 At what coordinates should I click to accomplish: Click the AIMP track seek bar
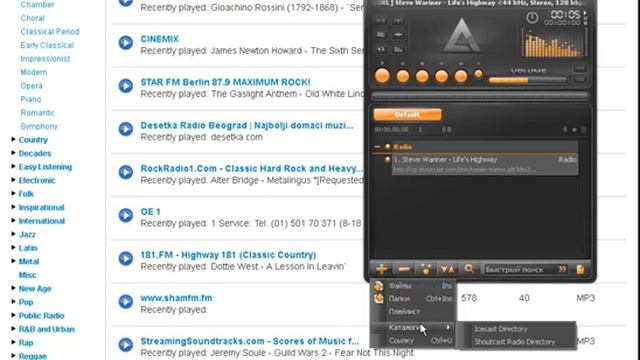pos(480,96)
